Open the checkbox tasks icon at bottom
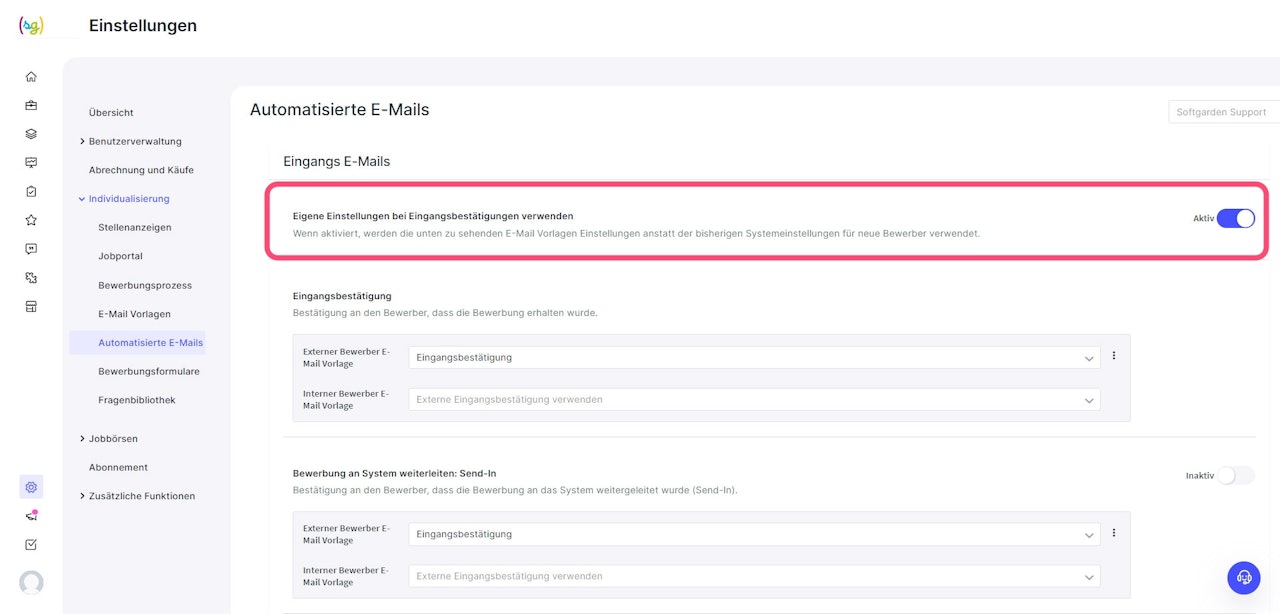Image resolution: width=1280 pixels, height=614 pixels. [x=31, y=545]
